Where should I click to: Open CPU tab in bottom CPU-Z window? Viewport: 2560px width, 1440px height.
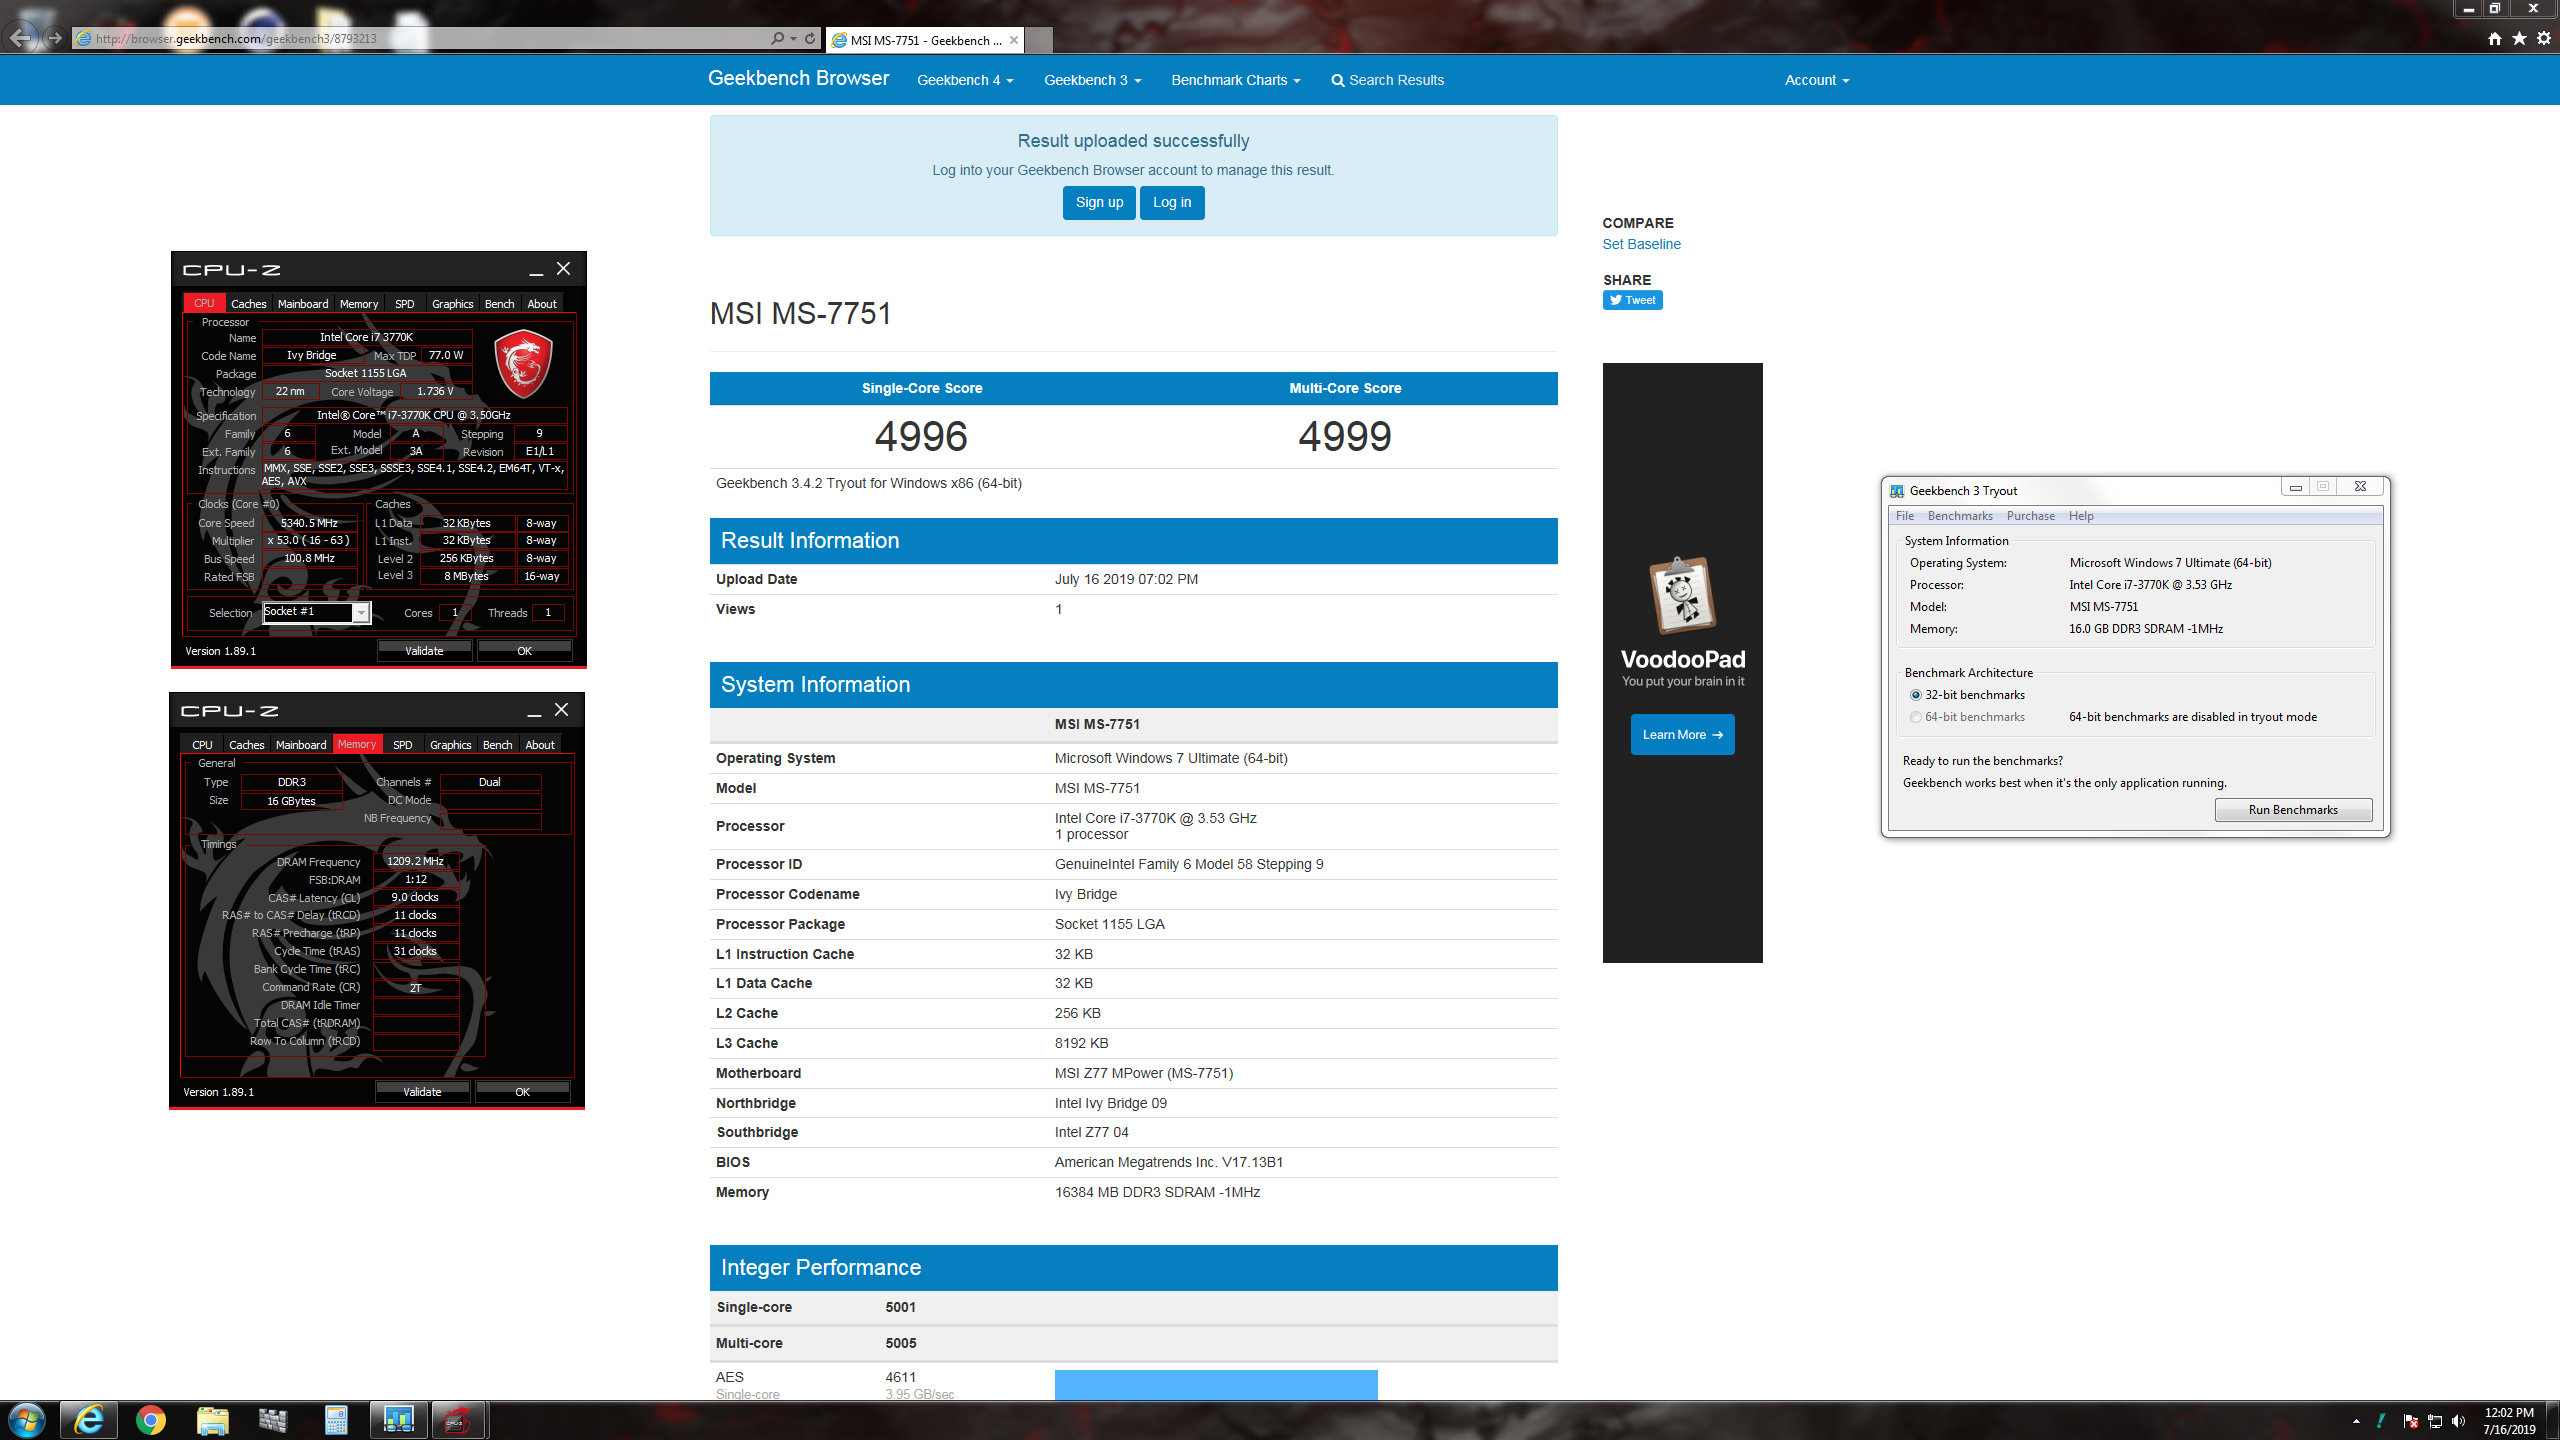point(202,744)
